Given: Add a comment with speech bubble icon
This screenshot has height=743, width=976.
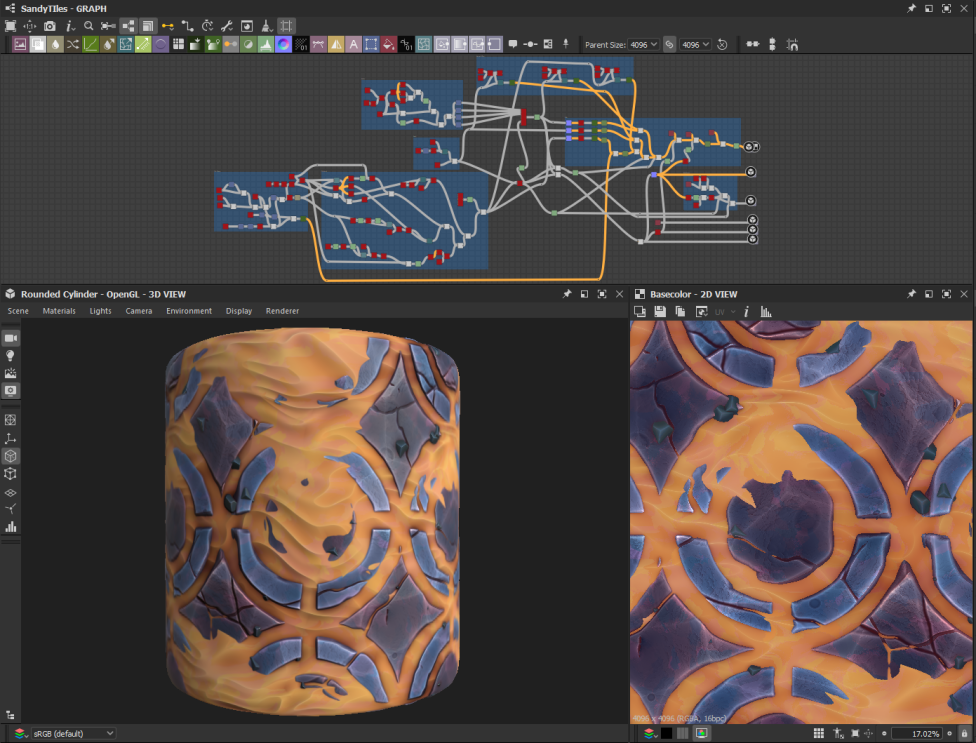Looking at the screenshot, I should [x=513, y=44].
